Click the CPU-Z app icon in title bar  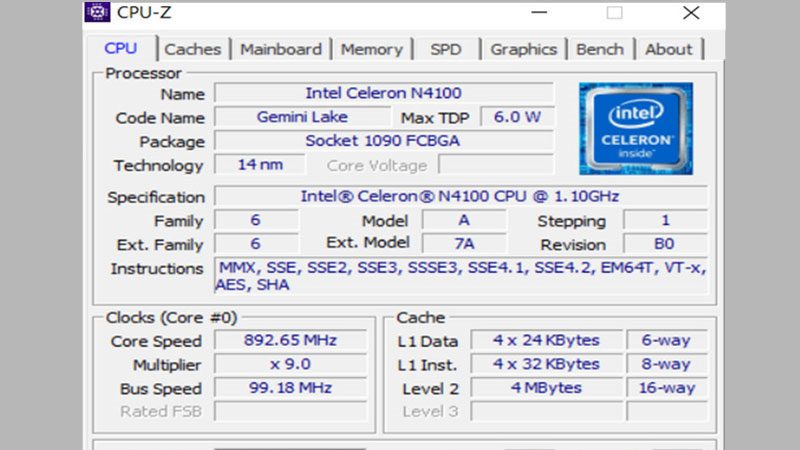97,12
